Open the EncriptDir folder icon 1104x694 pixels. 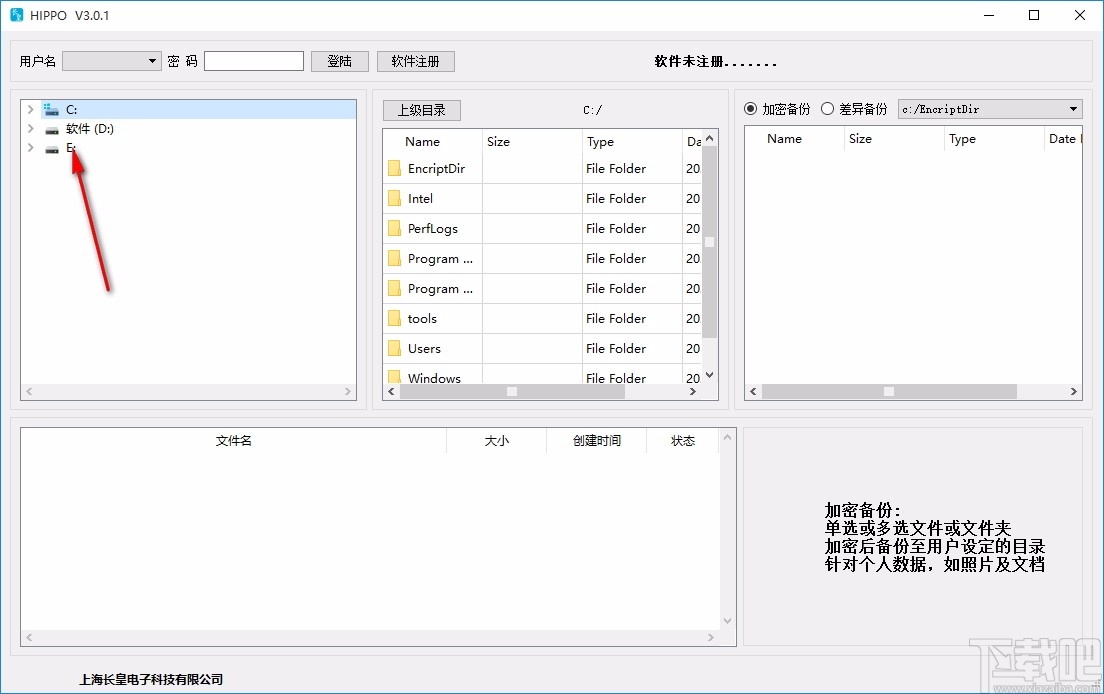pos(394,168)
